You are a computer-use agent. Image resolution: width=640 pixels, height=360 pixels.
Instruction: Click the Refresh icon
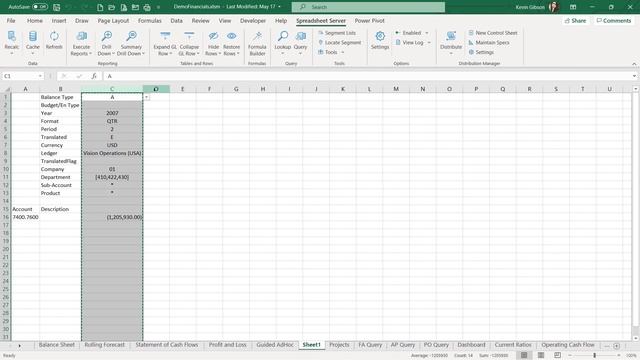click(54, 41)
